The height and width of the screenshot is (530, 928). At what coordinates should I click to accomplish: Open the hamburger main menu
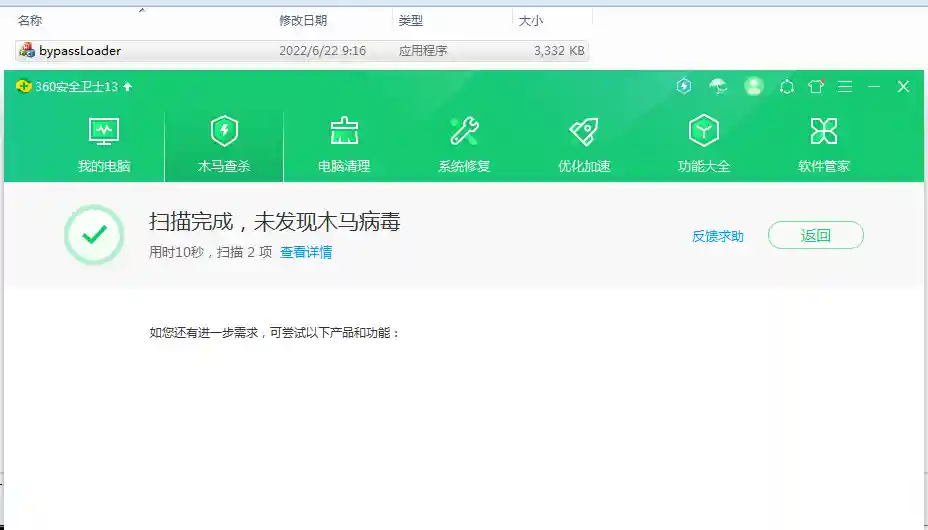(x=845, y=87)
